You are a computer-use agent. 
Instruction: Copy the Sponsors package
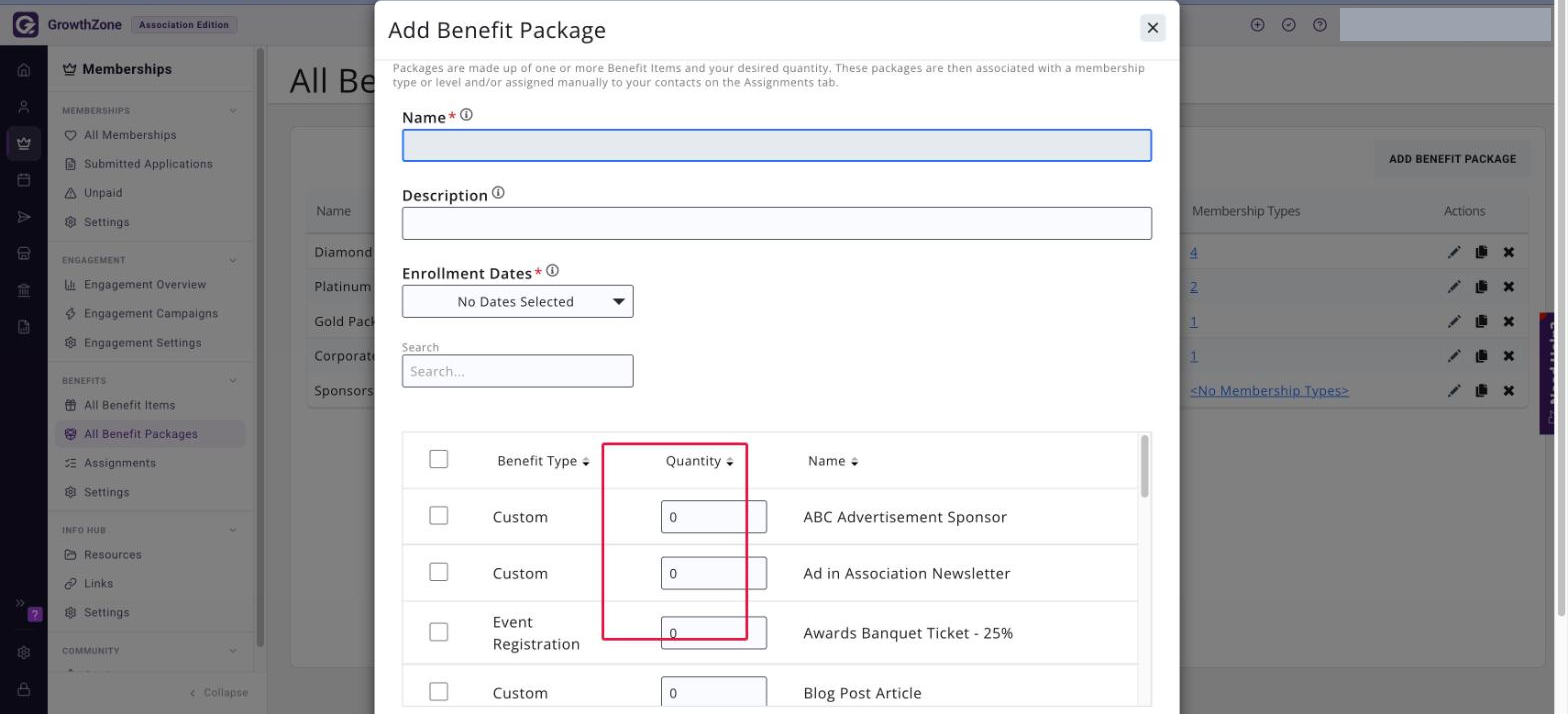tap(1481, 390)
